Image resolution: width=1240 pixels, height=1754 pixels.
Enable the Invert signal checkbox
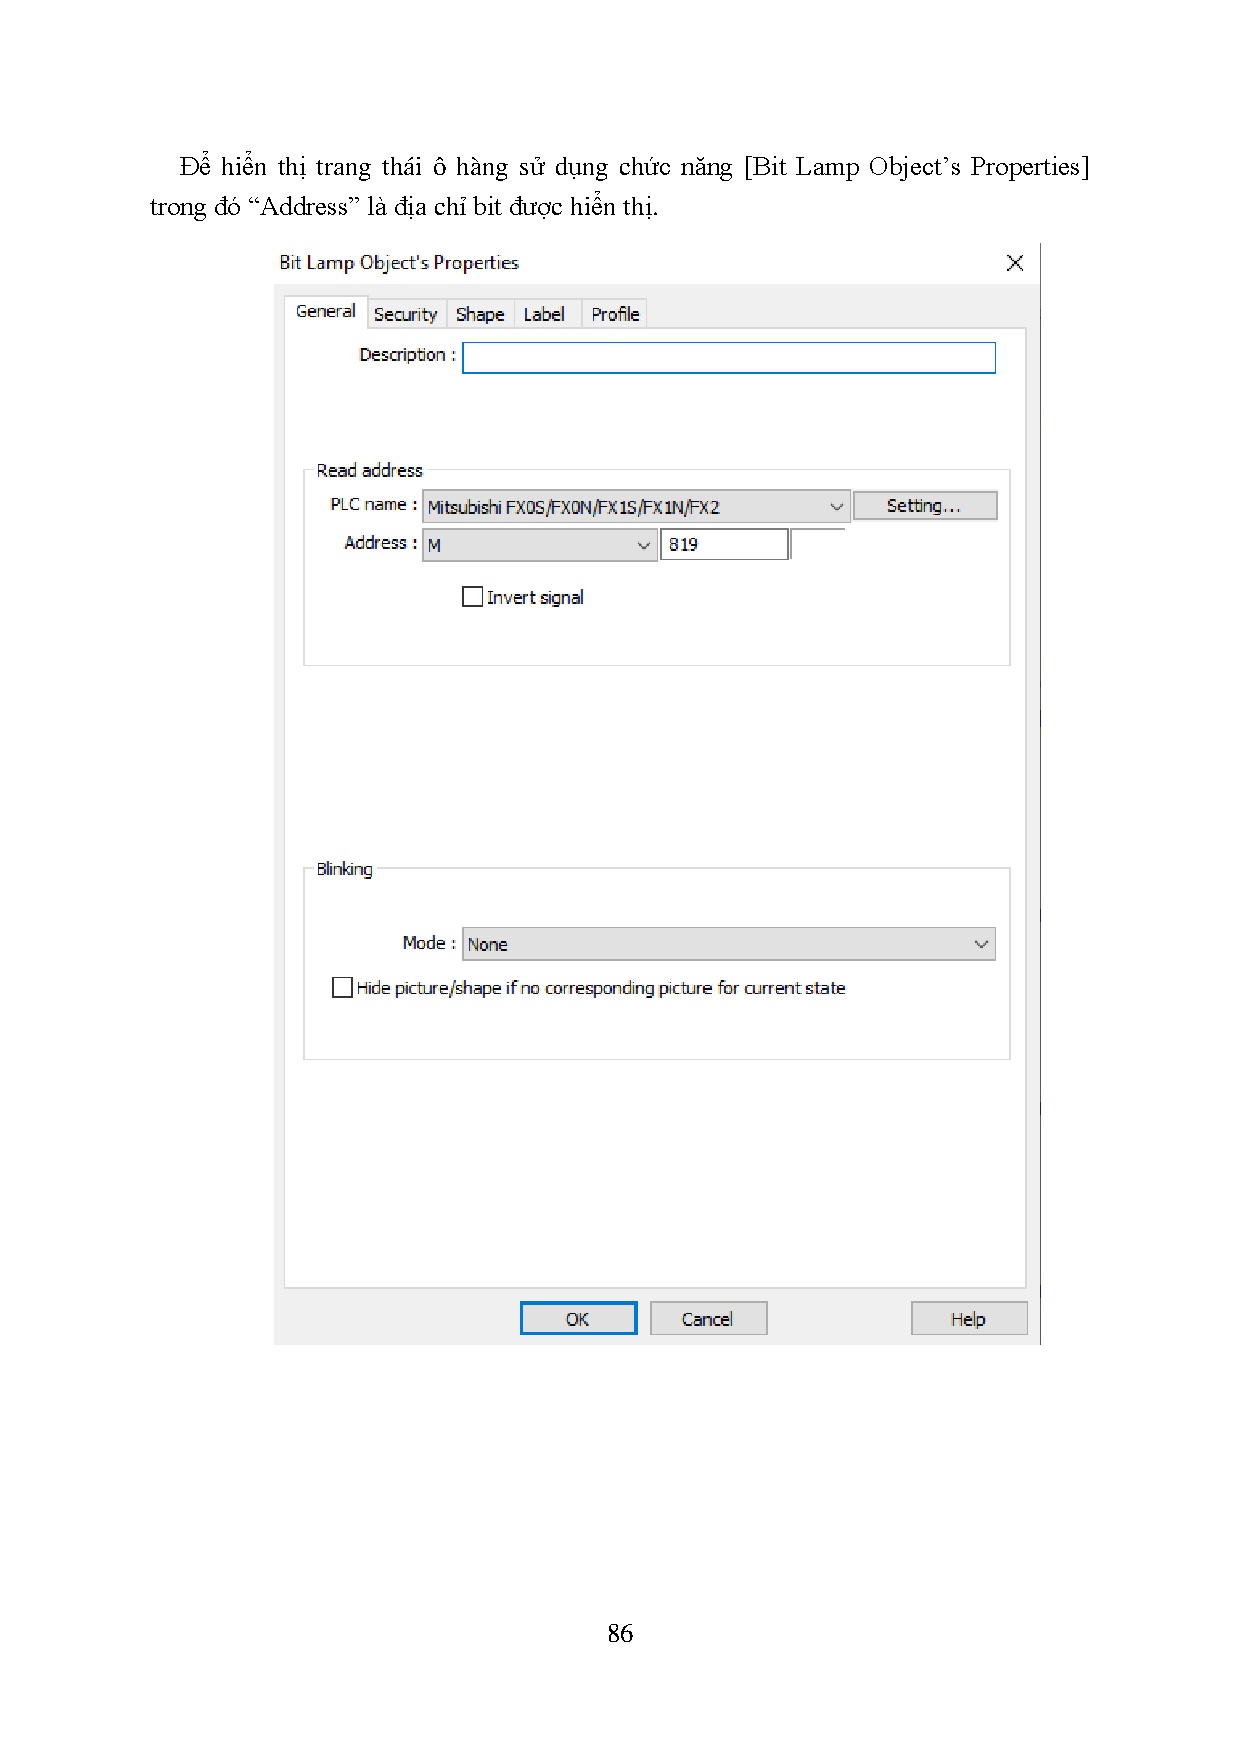pos(473,597)
